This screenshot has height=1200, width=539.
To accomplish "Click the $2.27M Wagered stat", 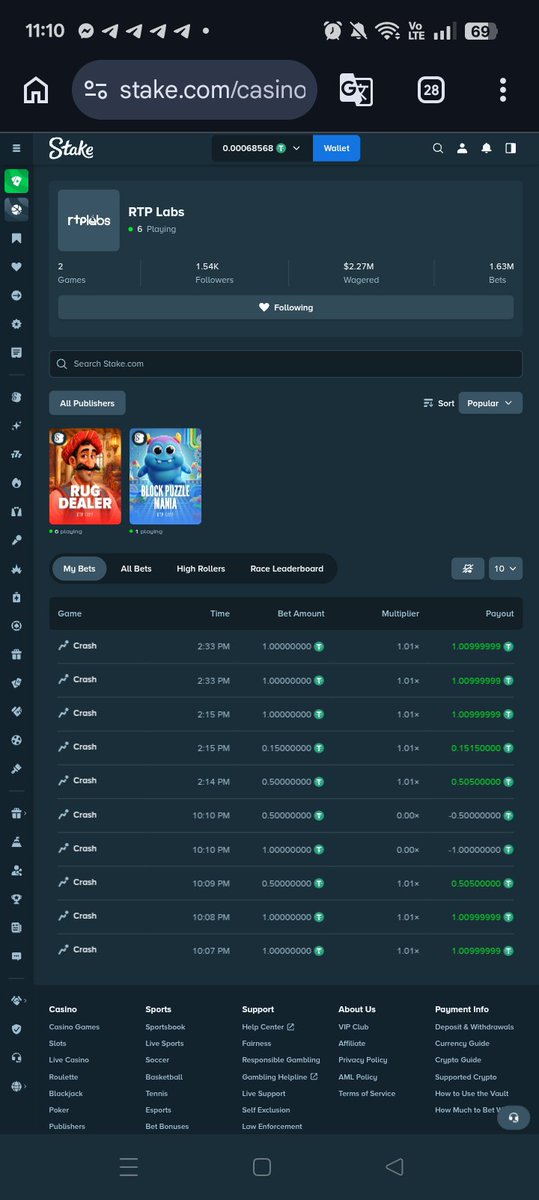I will click(x=361, y=273).
